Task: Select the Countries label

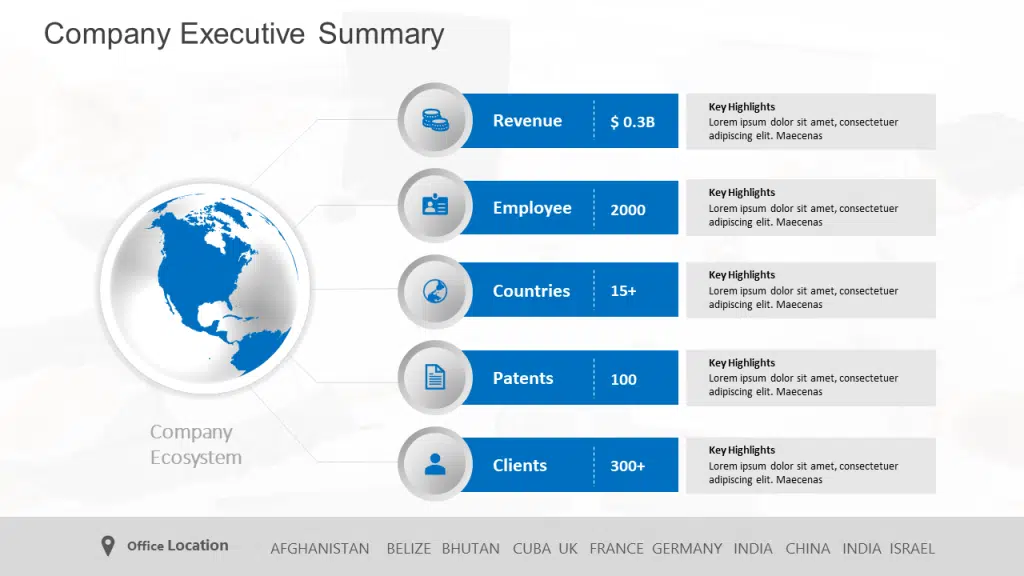Action: [531, 291]
